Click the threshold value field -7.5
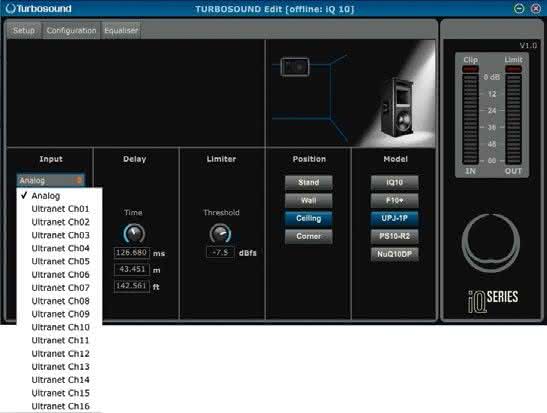The height and width of the screenshot is (413, 547). coord(220,252)
